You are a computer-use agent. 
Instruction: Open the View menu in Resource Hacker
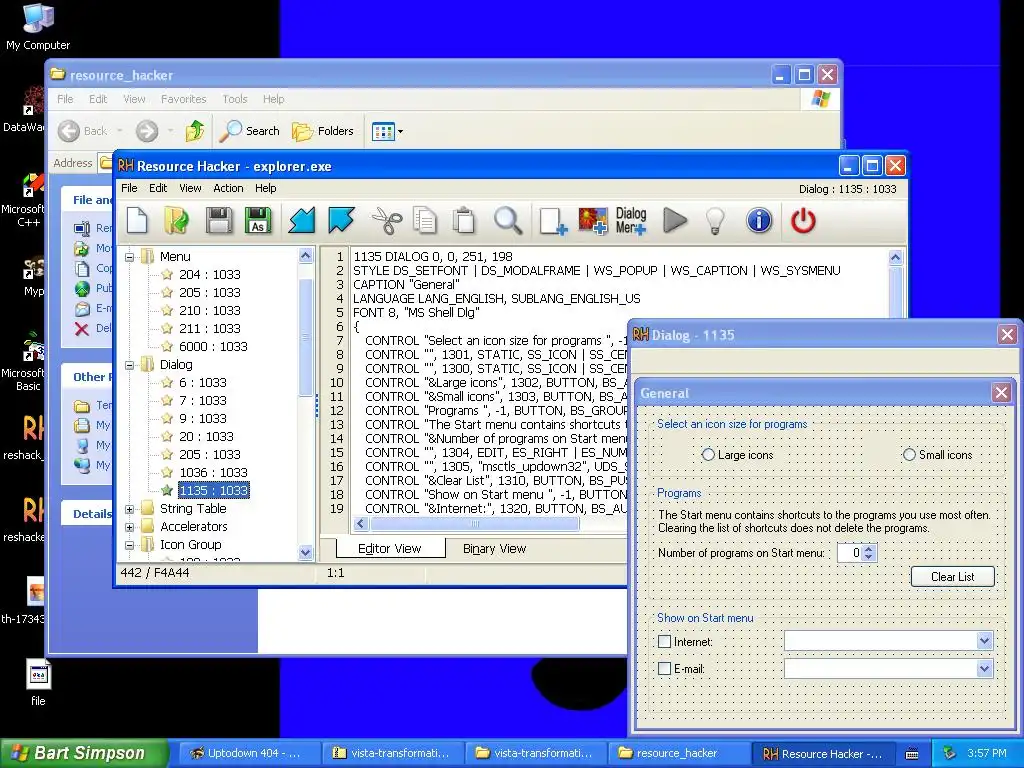(x=190, y=188)
